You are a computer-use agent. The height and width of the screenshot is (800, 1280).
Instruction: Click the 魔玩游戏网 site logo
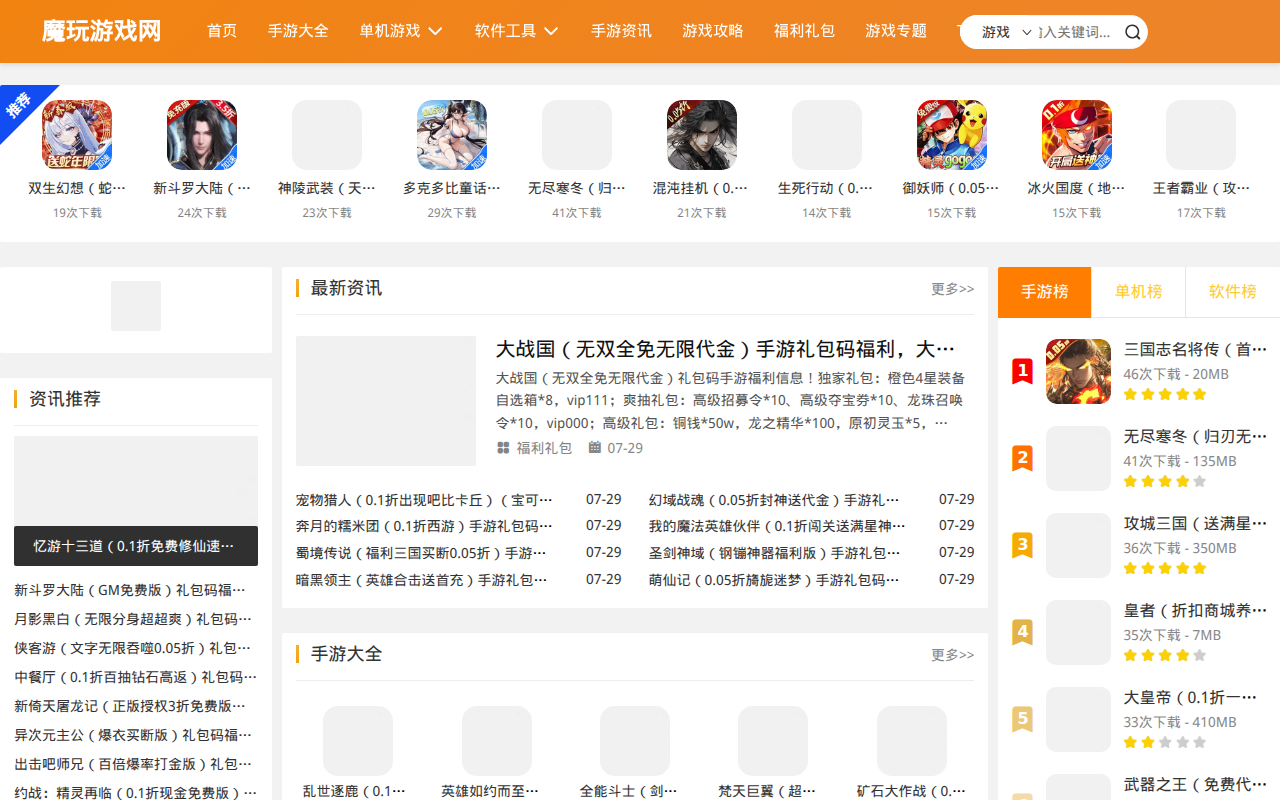point(101,31)
